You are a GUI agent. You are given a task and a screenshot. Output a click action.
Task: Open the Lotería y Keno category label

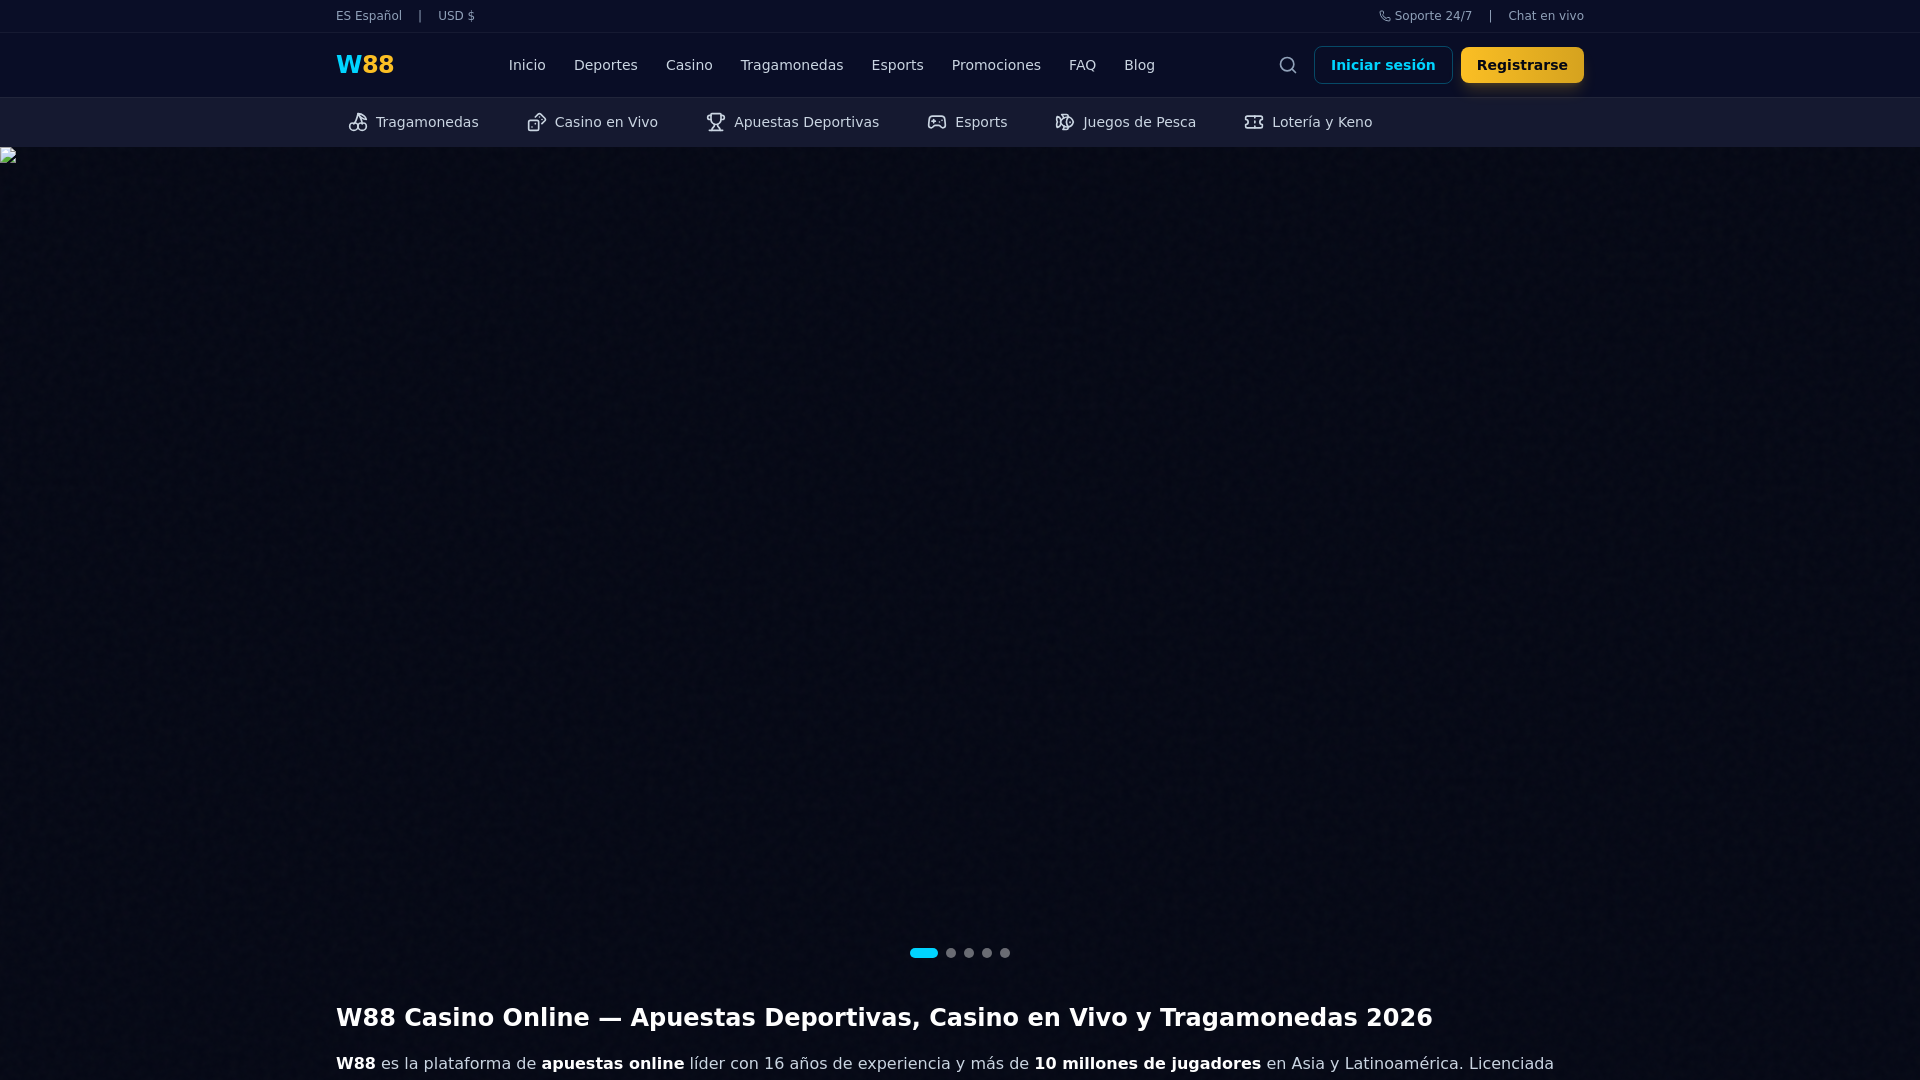[x=1322, y=122]
